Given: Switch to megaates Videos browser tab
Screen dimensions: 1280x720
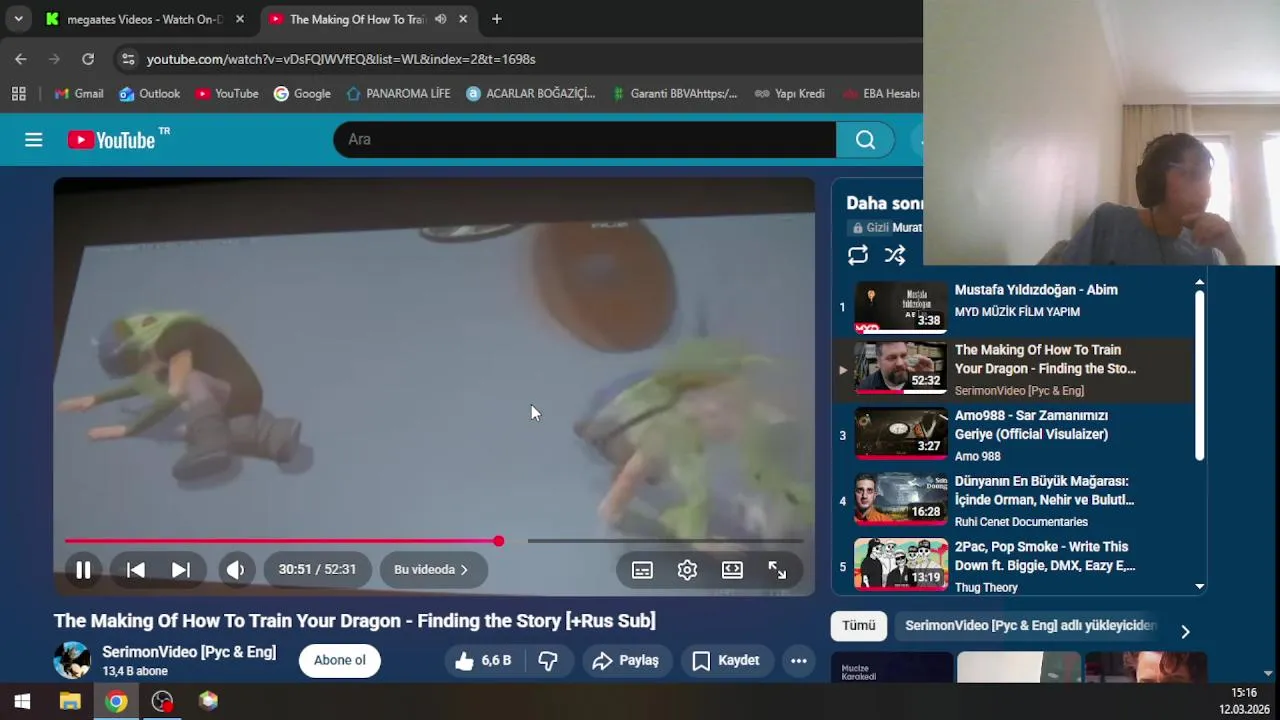Looking at the screenshot, I should click(145, 19).
